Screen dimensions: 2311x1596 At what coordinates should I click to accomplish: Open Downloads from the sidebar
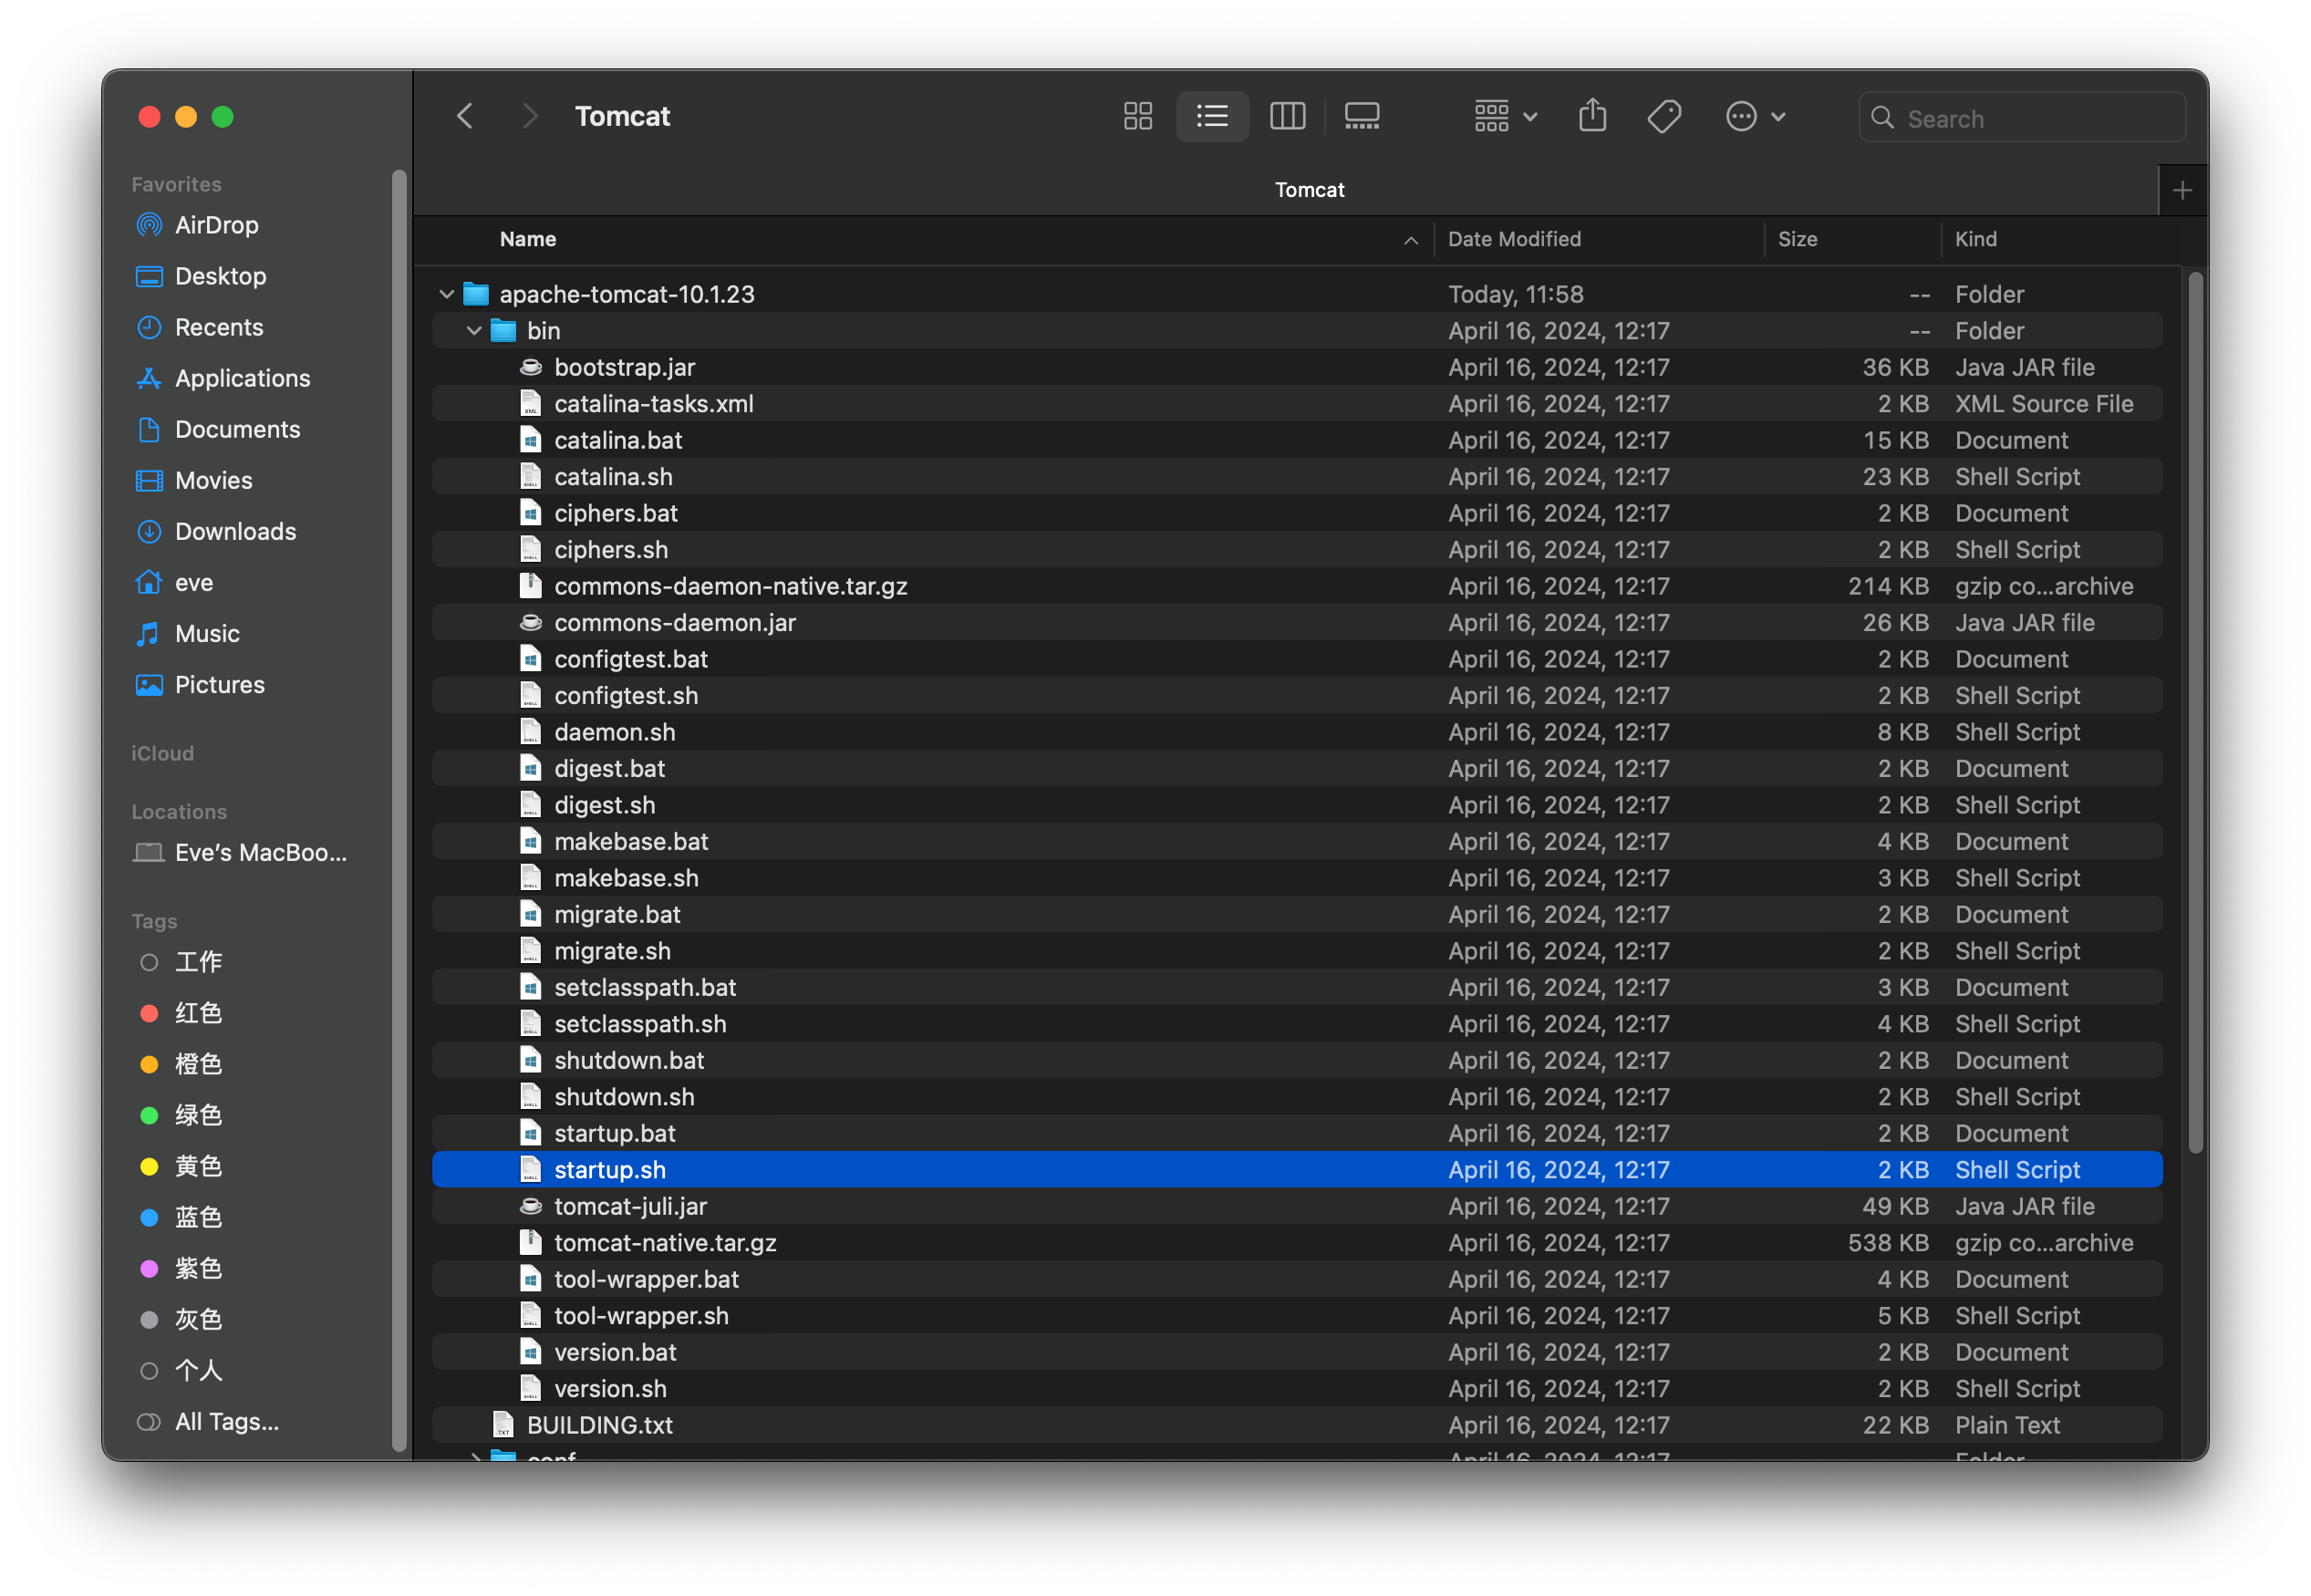(x=235, y=531)
